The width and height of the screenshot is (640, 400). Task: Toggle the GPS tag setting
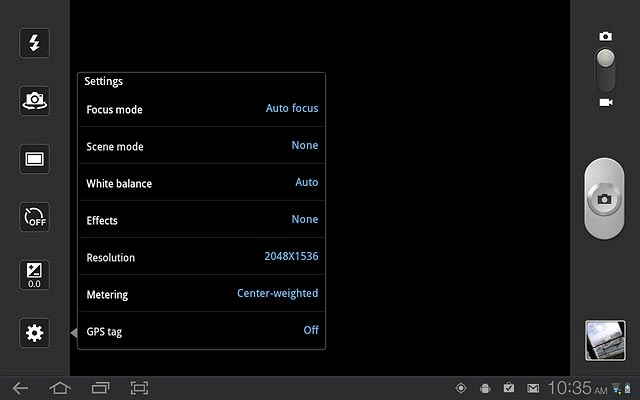[x=201, y=331]
